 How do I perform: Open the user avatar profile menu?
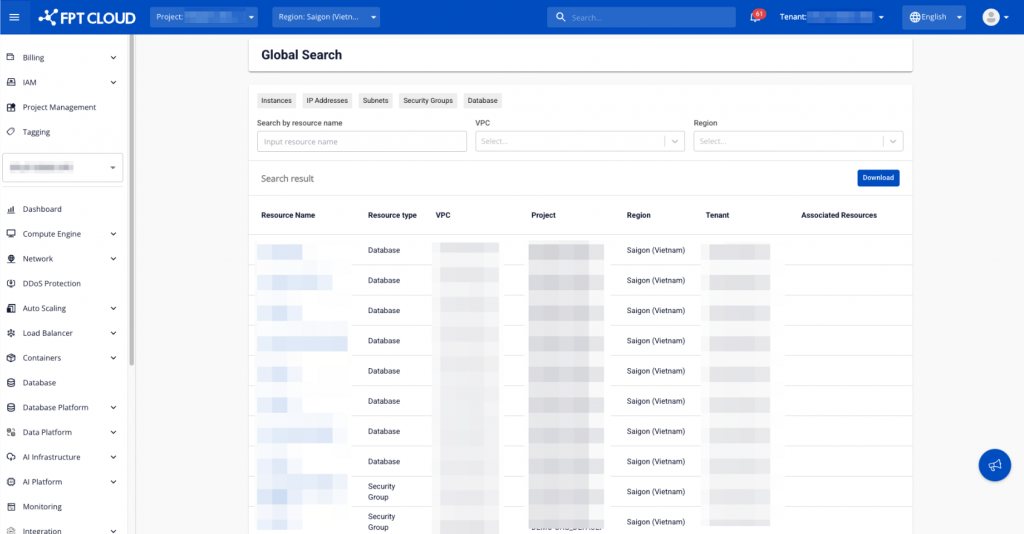pyautogui.click(x=991, y=17)
